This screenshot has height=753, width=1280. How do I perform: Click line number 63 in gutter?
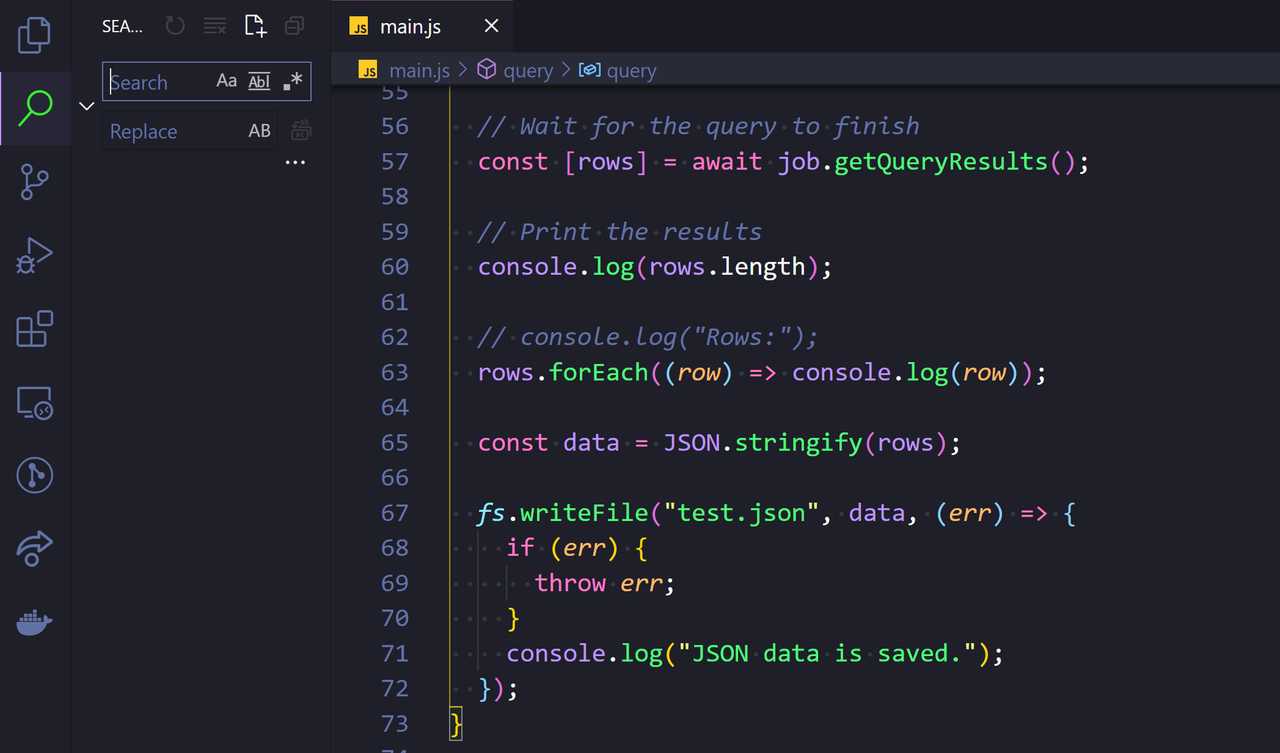(x=395, y=372)
